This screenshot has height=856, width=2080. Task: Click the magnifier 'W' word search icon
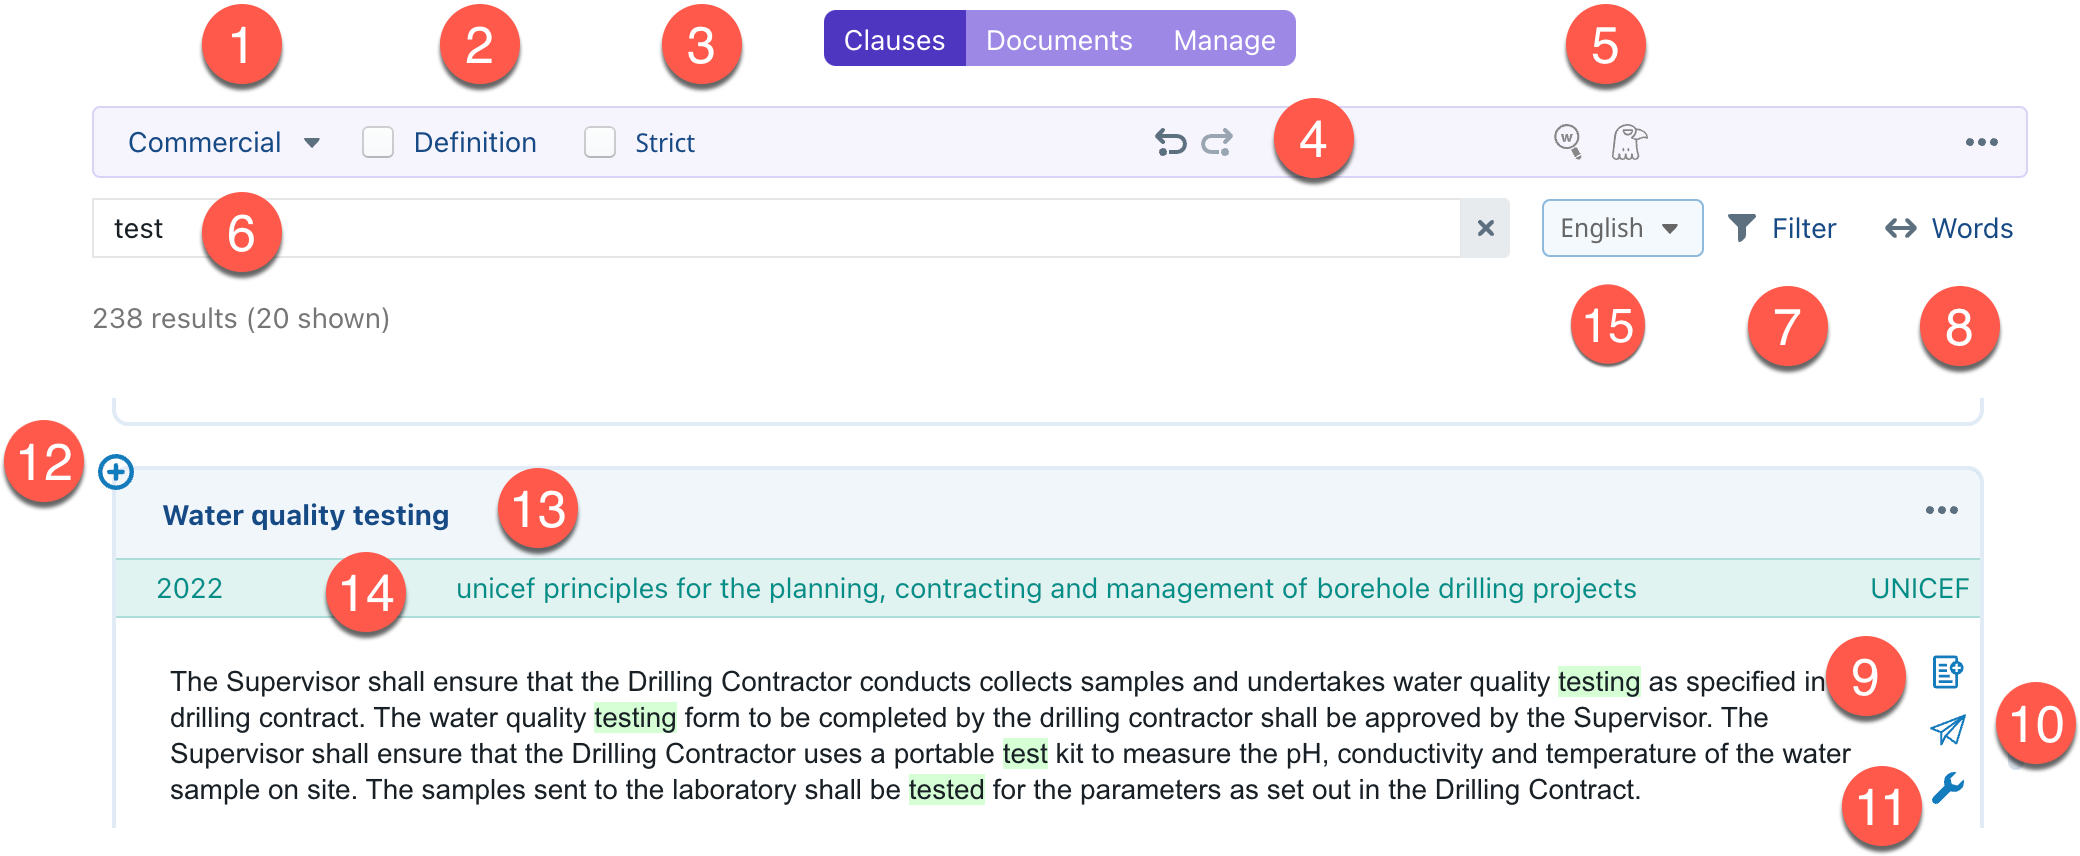[1567, 141]
